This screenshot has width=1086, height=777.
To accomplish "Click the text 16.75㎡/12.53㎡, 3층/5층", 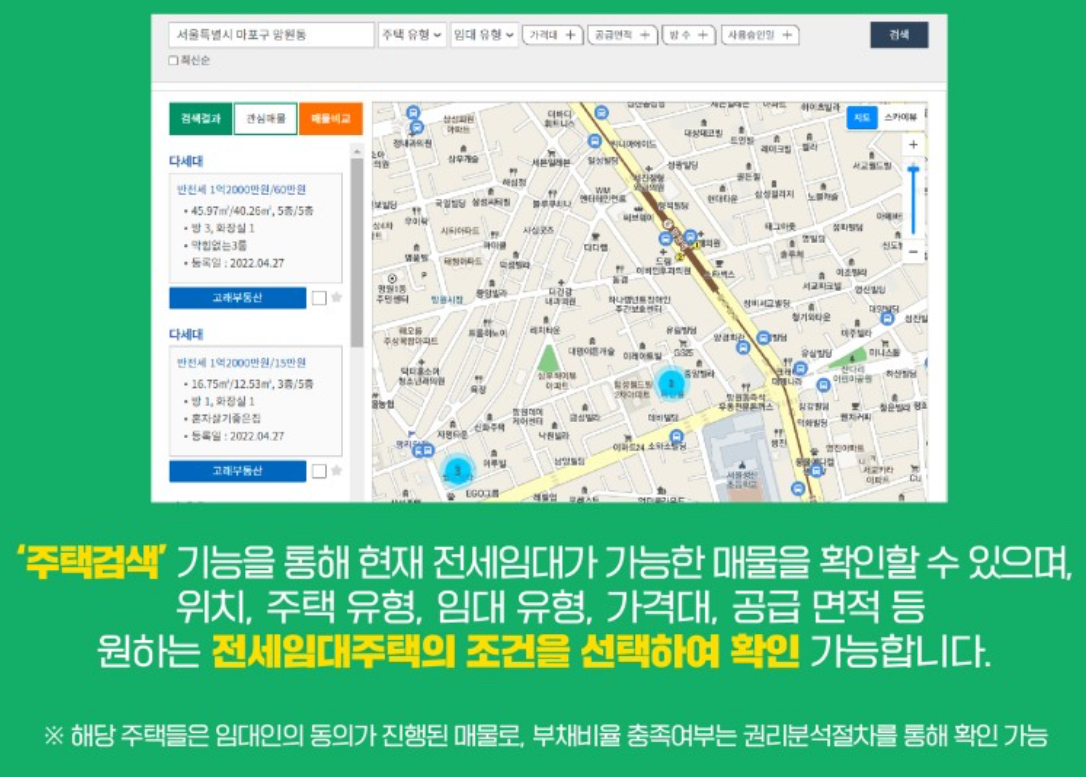I will [252, 384].
